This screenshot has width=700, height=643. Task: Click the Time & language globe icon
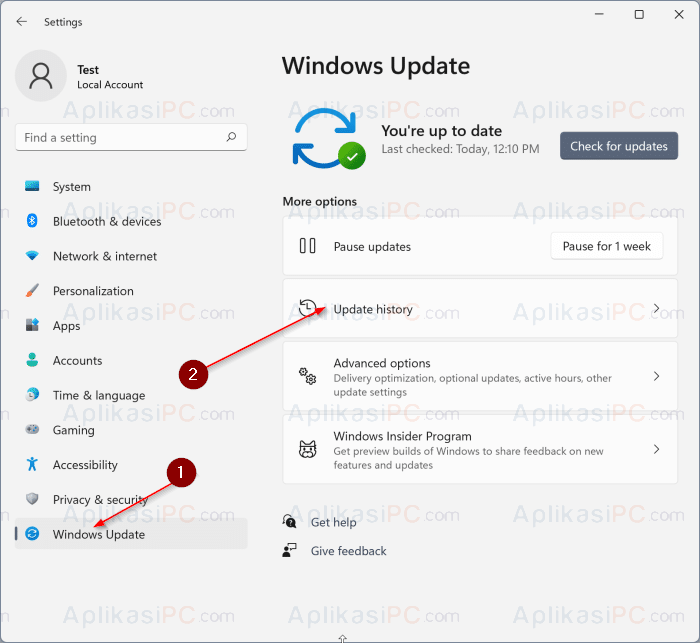pos(32,395)
